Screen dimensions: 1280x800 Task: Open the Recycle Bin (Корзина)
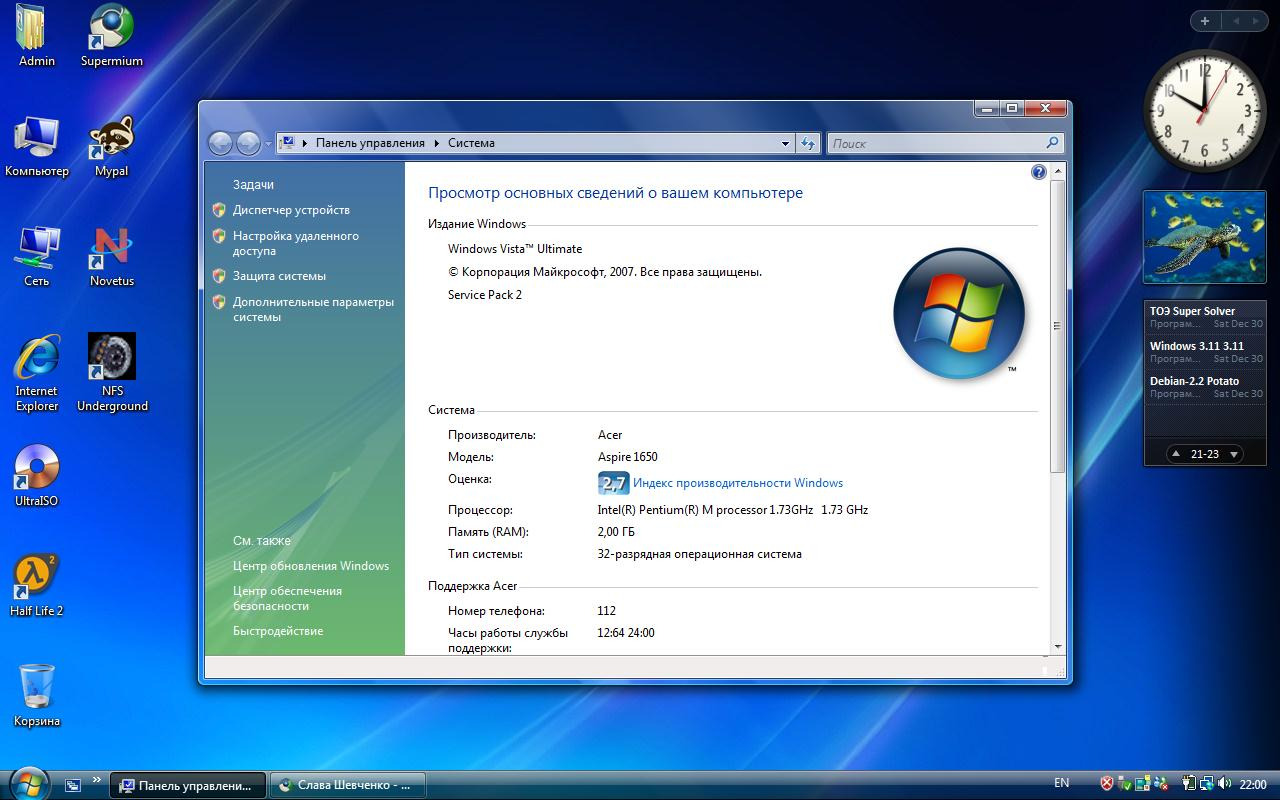coord(37,688)
